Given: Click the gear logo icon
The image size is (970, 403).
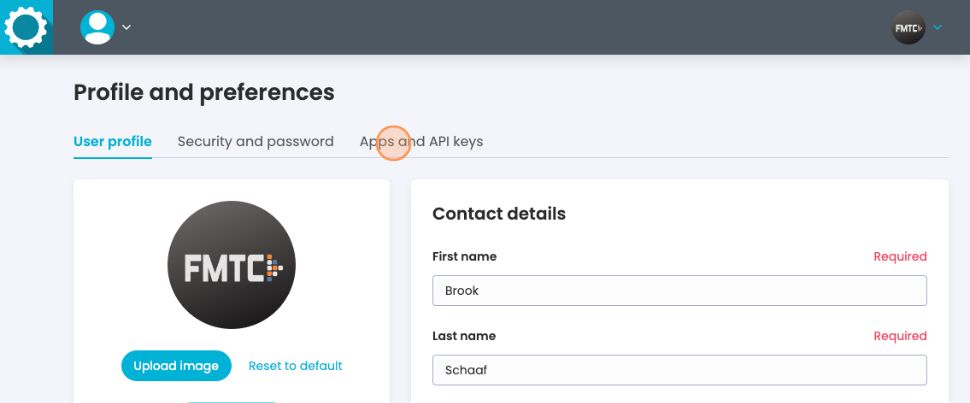Looking at the screenshot, I should [26, 27].
